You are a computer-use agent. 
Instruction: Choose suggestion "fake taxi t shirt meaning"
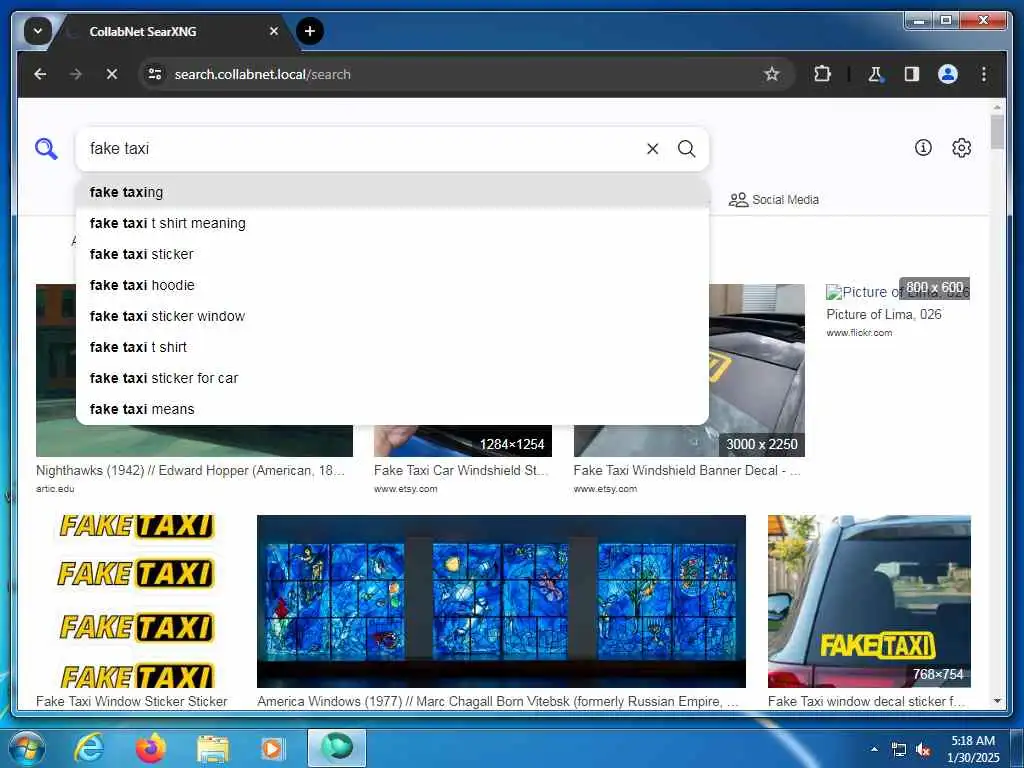click(392, 223)
